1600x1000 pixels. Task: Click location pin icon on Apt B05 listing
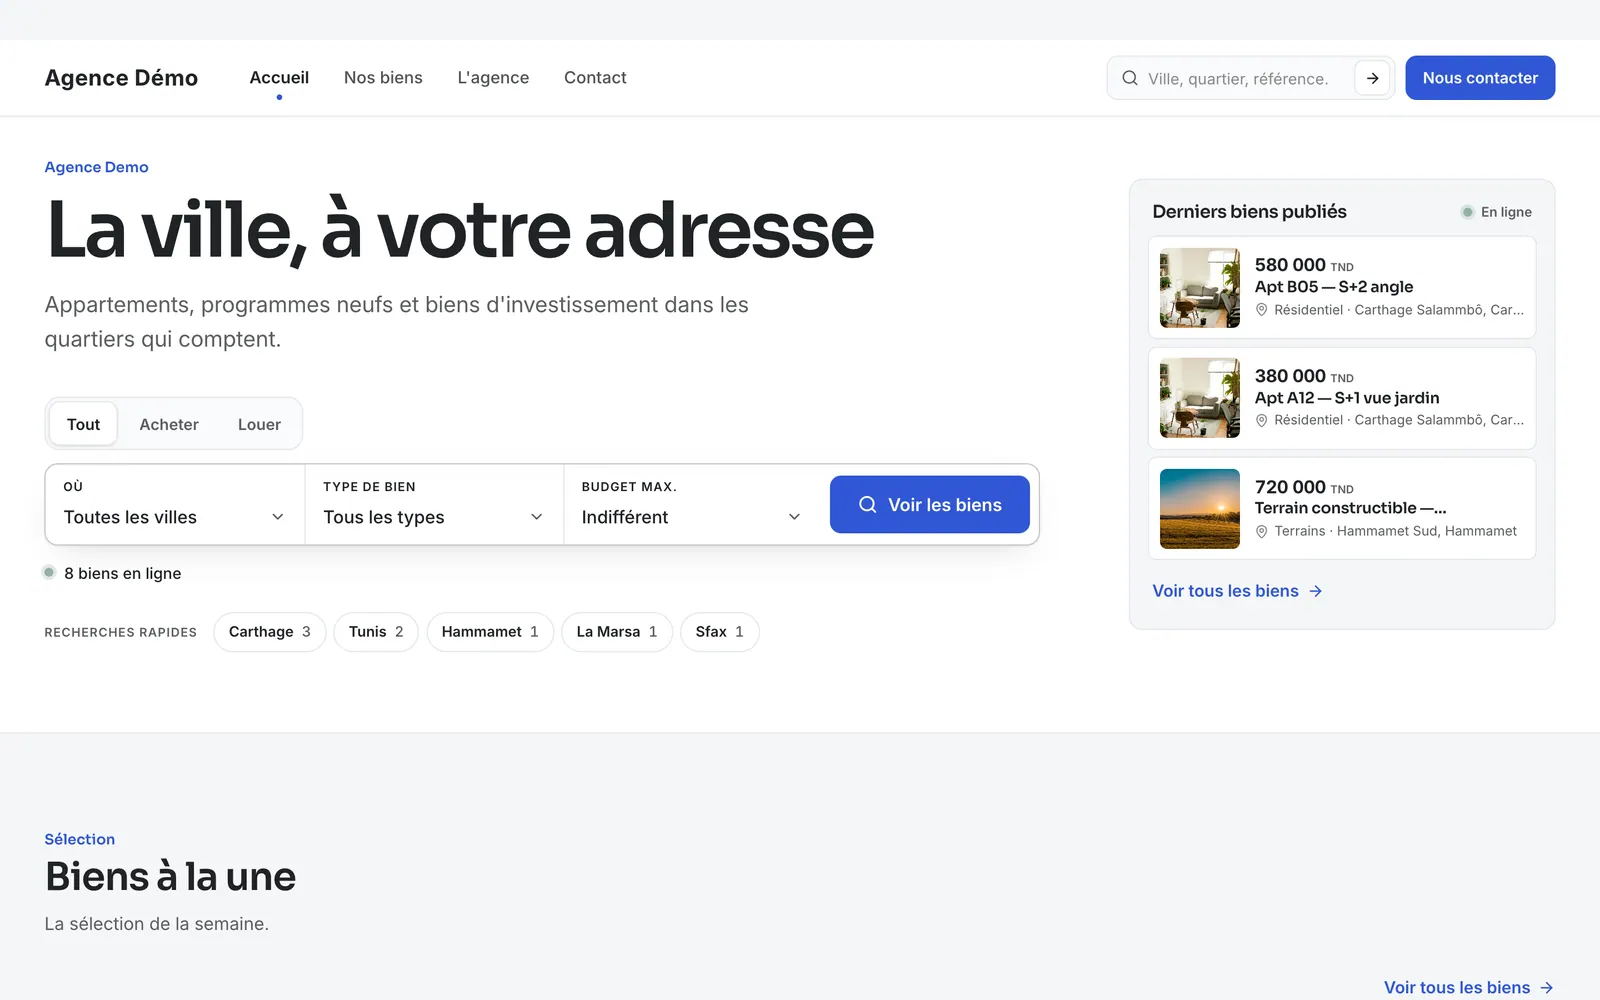pyautogui.click(x=1261, y=310)
